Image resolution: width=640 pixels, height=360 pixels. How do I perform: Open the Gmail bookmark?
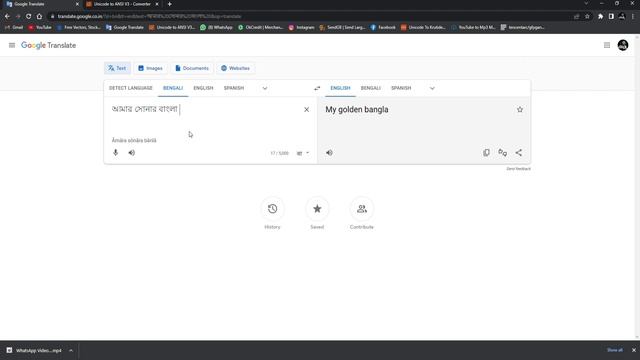(x=14, y=27)
